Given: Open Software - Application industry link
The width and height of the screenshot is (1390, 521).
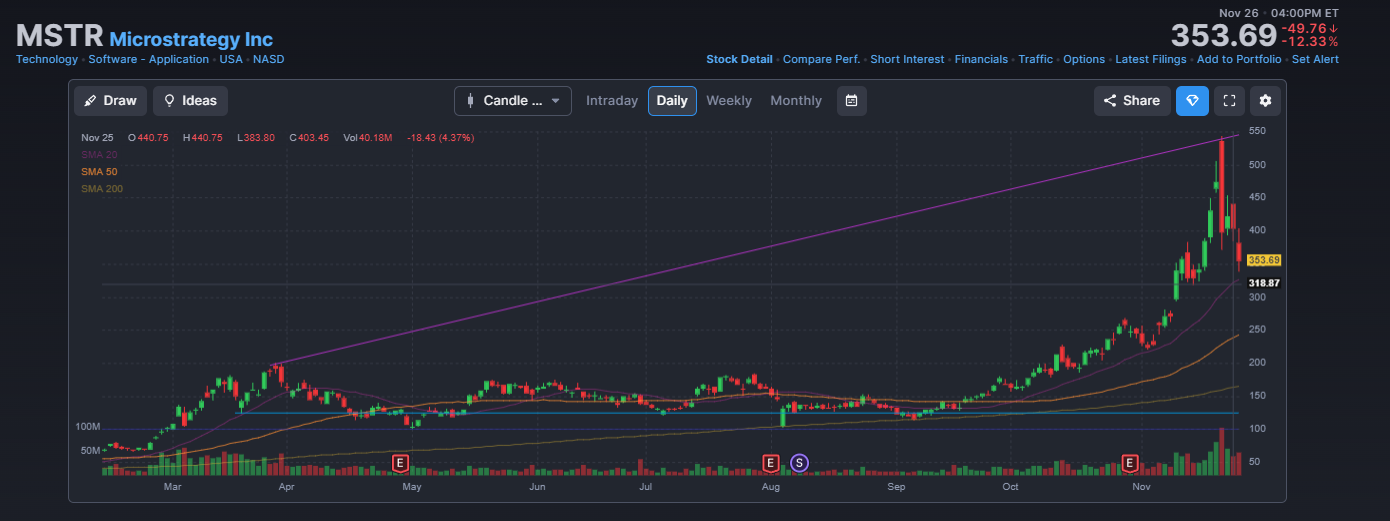Looking at the screenshot, I should click(149, 59).
